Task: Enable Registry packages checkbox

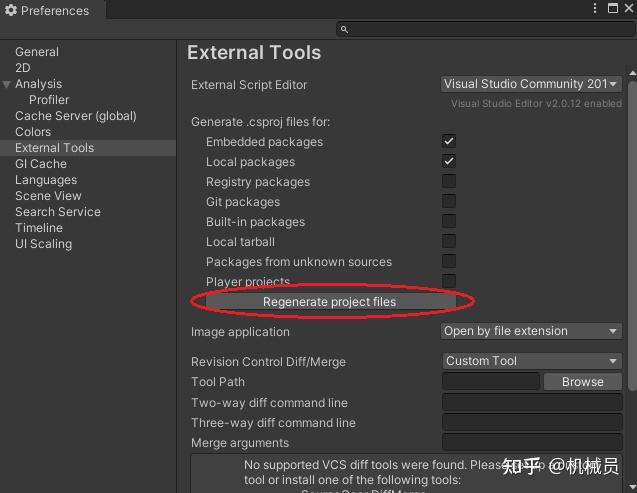Action: click(449, 181)
